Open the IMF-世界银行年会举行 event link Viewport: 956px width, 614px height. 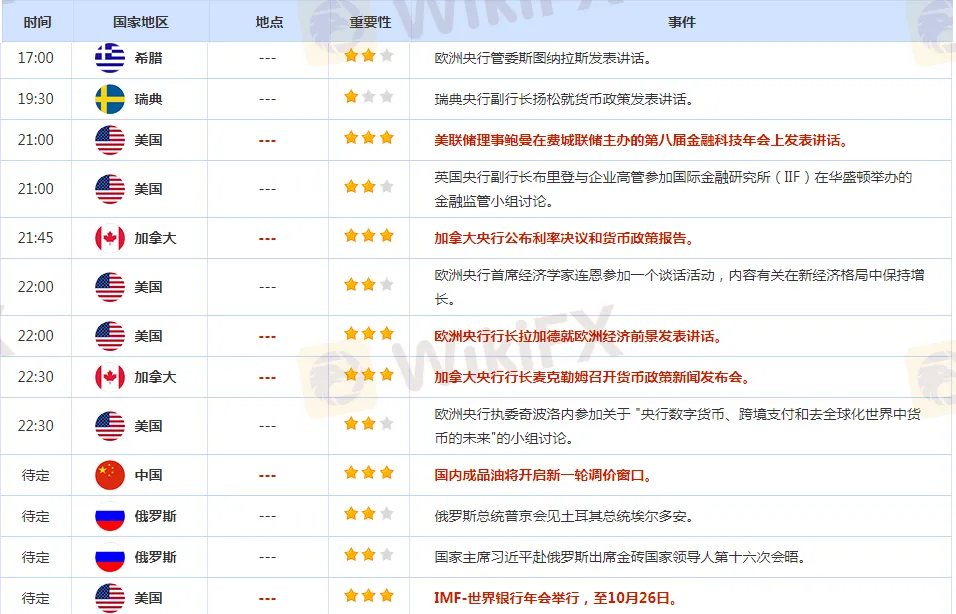pyautogui.click(x=555, y=599)
